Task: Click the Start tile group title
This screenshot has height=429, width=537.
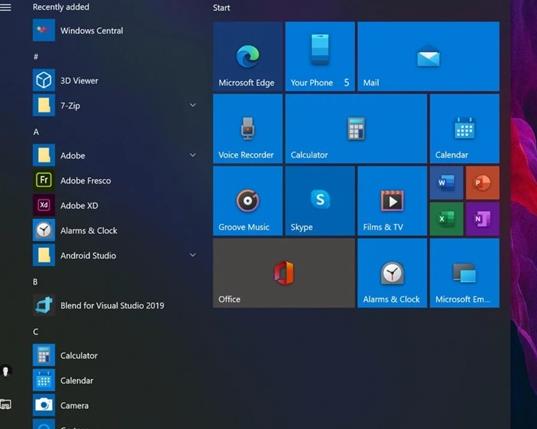Action: [x=221, y=8]
